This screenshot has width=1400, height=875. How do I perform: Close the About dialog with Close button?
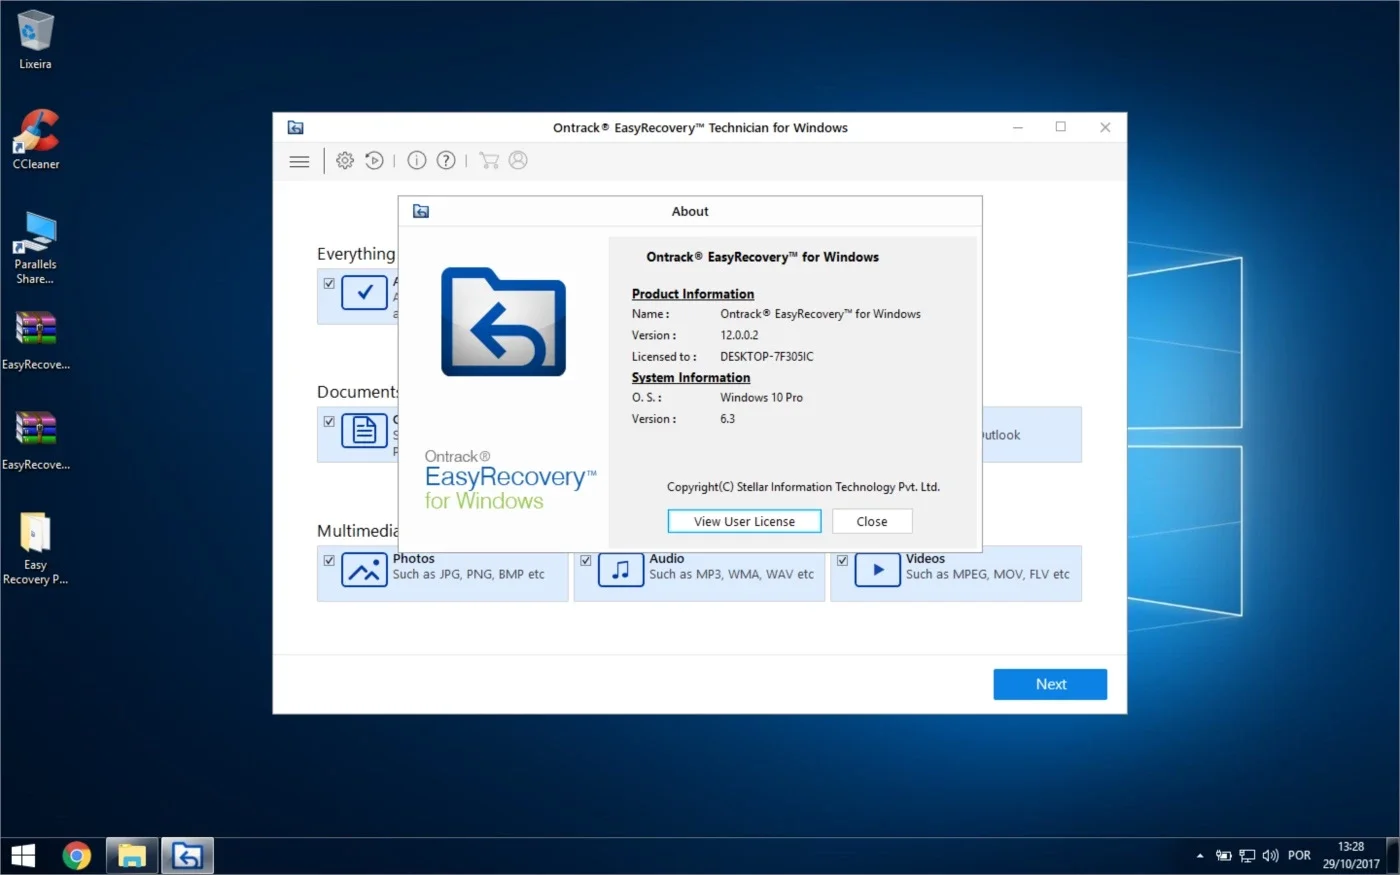[x=872, y=521]
